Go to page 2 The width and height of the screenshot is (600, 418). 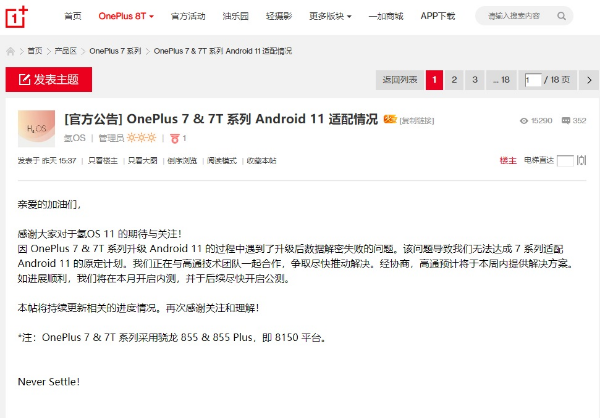[454, 80]
